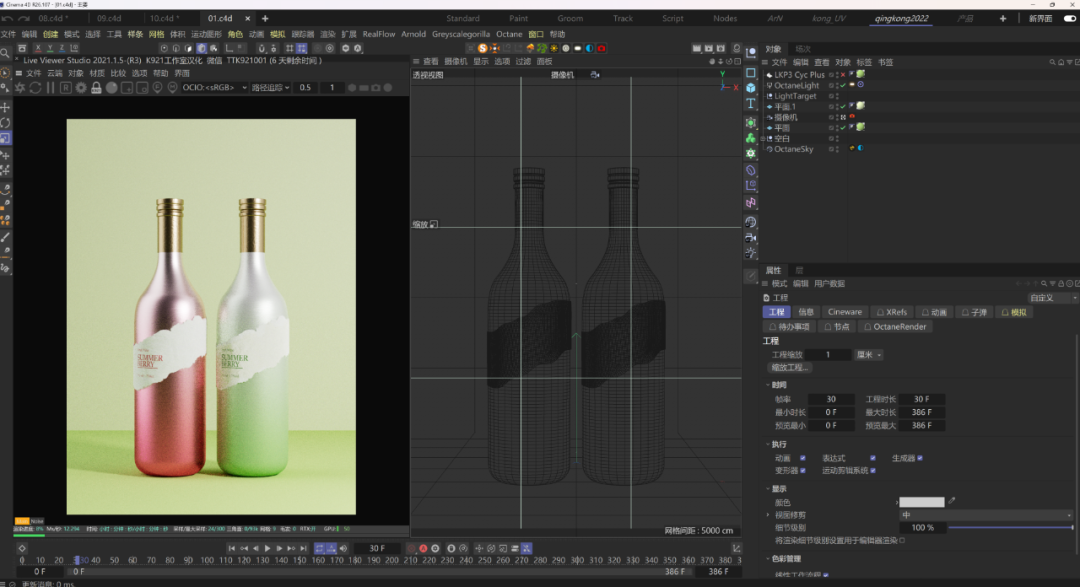The width and height of the screenshot is (1080, 587).
Task: Open the Cineware tab in project attributes
Action: click(x=844, y=312)
